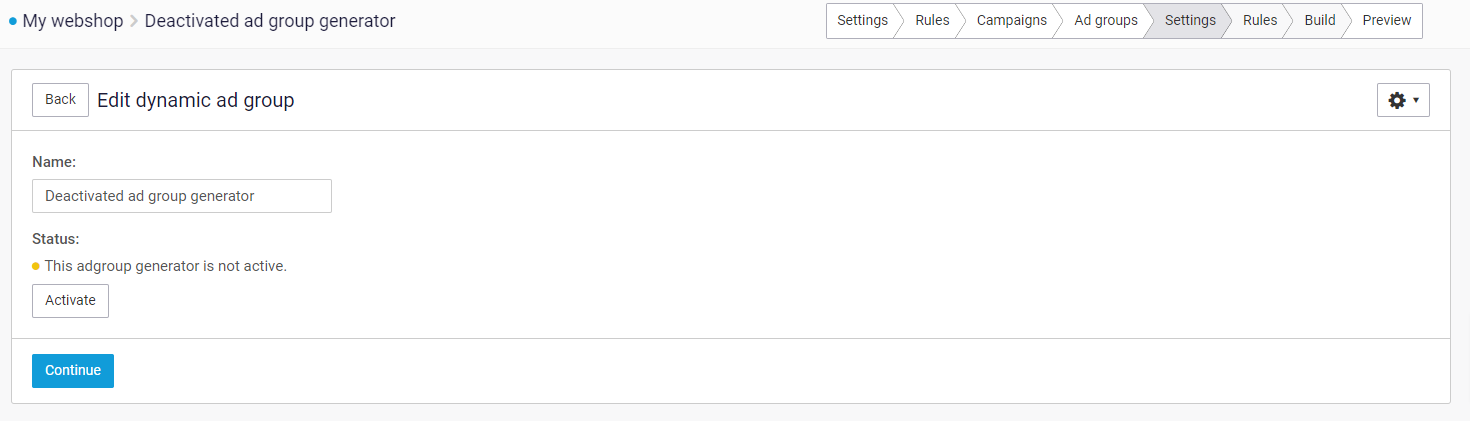1470x421 pixels.
Task: Click the gear icon in the panel header
Action: coord(1397,100)
